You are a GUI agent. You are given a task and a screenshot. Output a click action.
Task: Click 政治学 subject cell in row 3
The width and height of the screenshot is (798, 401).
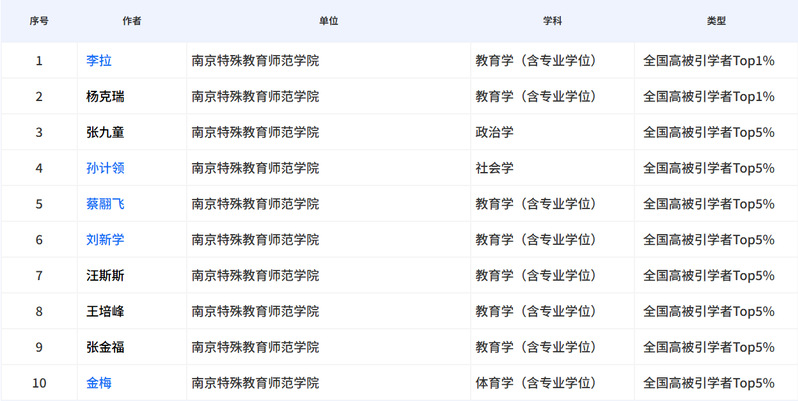click(x=495, y=132)
